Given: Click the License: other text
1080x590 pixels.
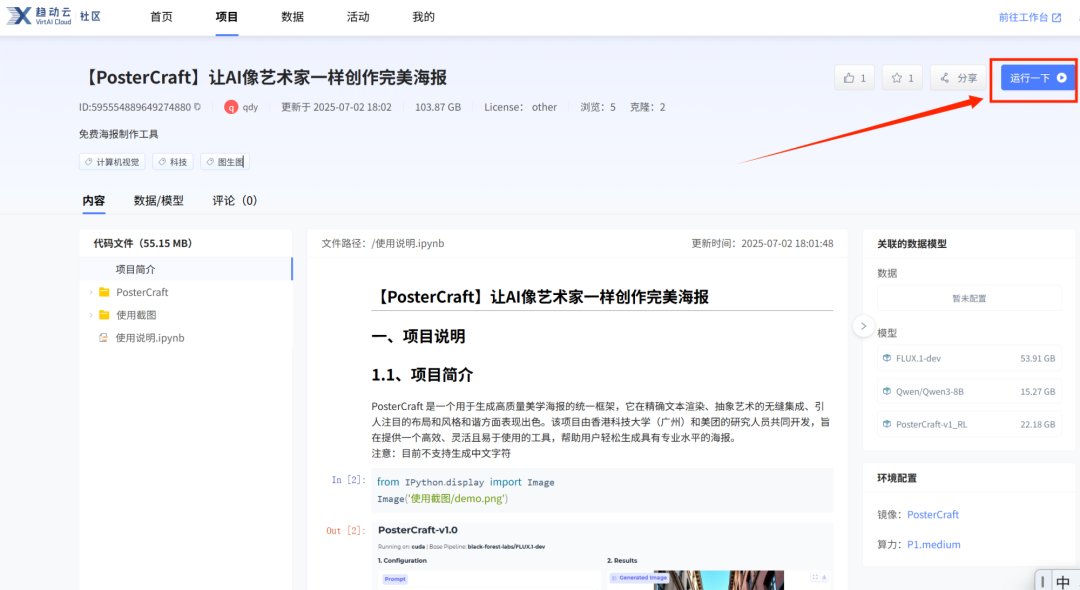Looking at the screenshot, I should 520,107.
